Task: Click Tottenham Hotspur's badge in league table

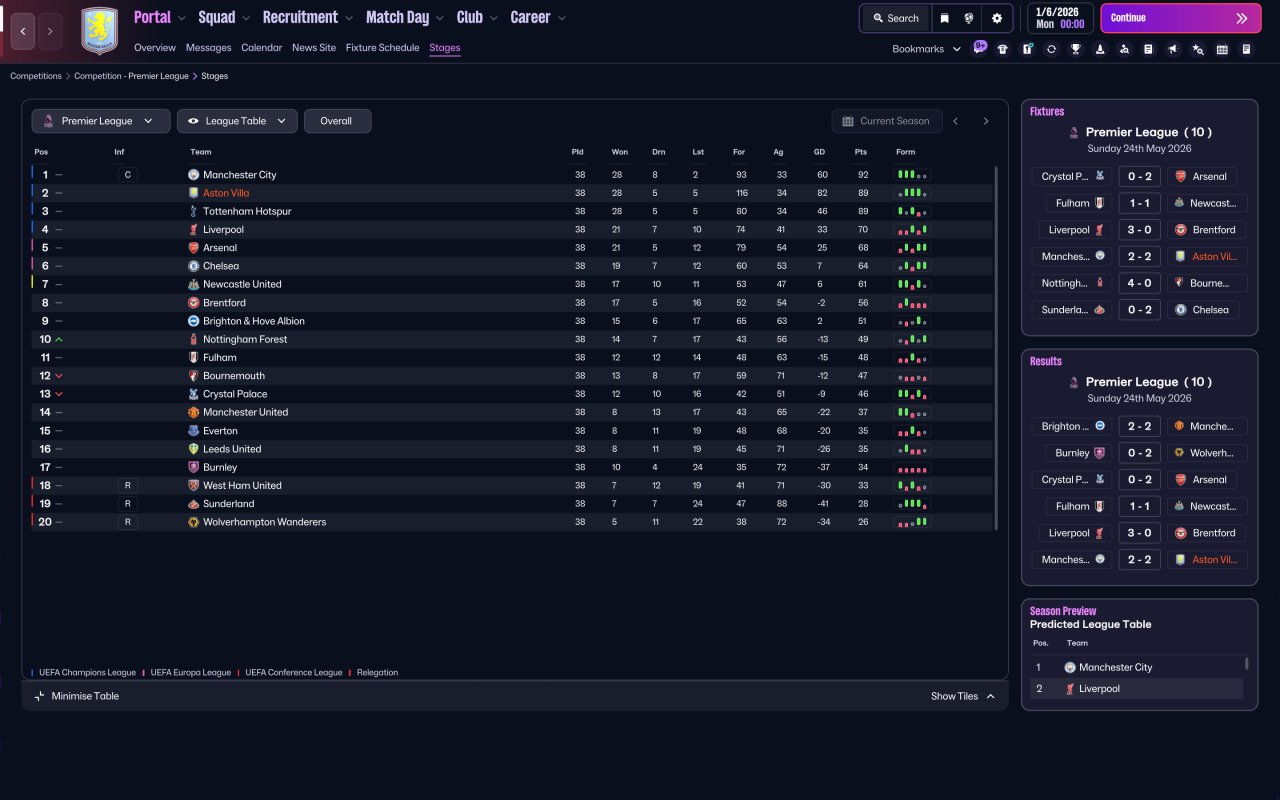Action: click(x=194, y=211)
